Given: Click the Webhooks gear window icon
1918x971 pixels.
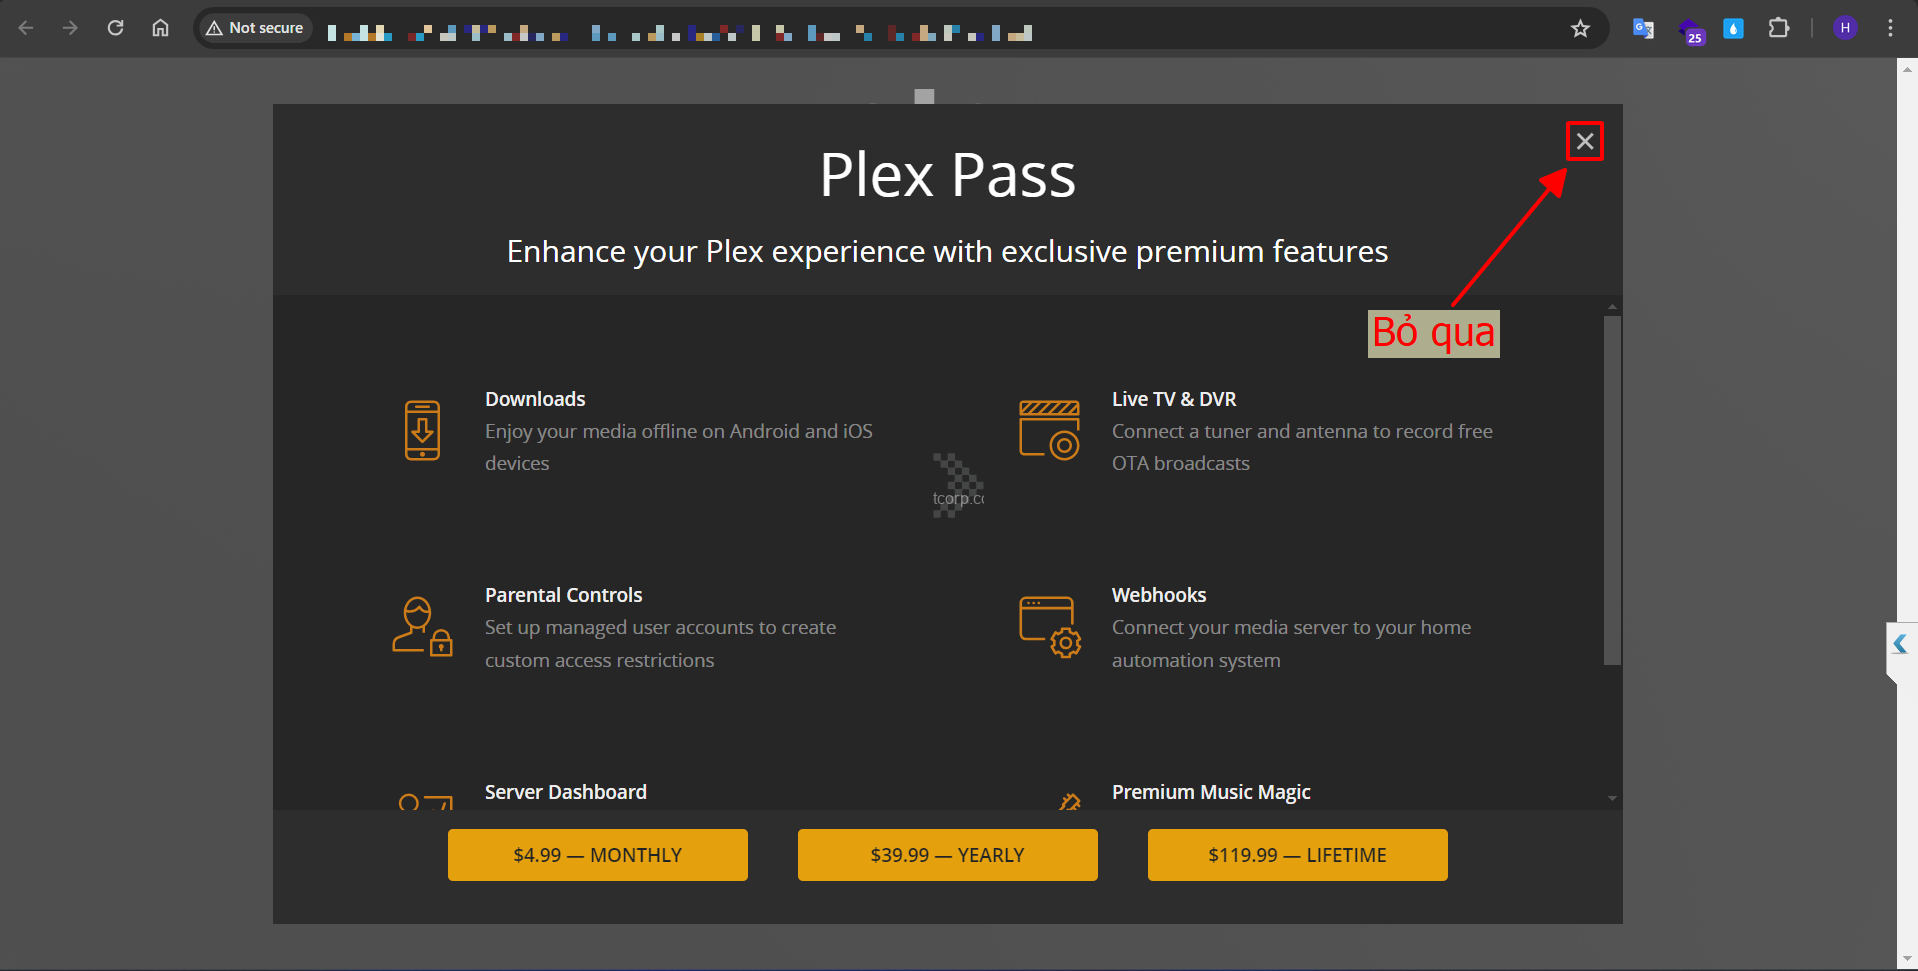Looking at the screenshot, I should click(x=1049, y=626).
